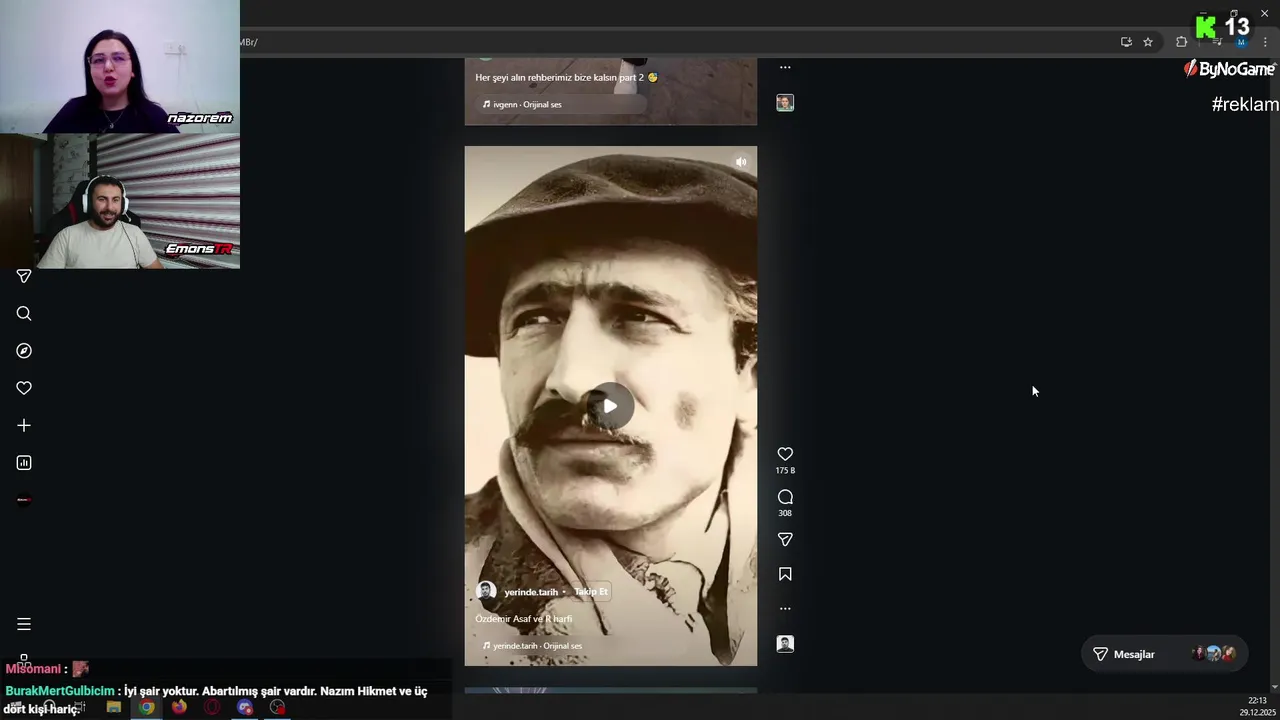The image size is (1280, 720).
Task: Open yerinde.tarih profile picture
Action: tap(486, 591)
